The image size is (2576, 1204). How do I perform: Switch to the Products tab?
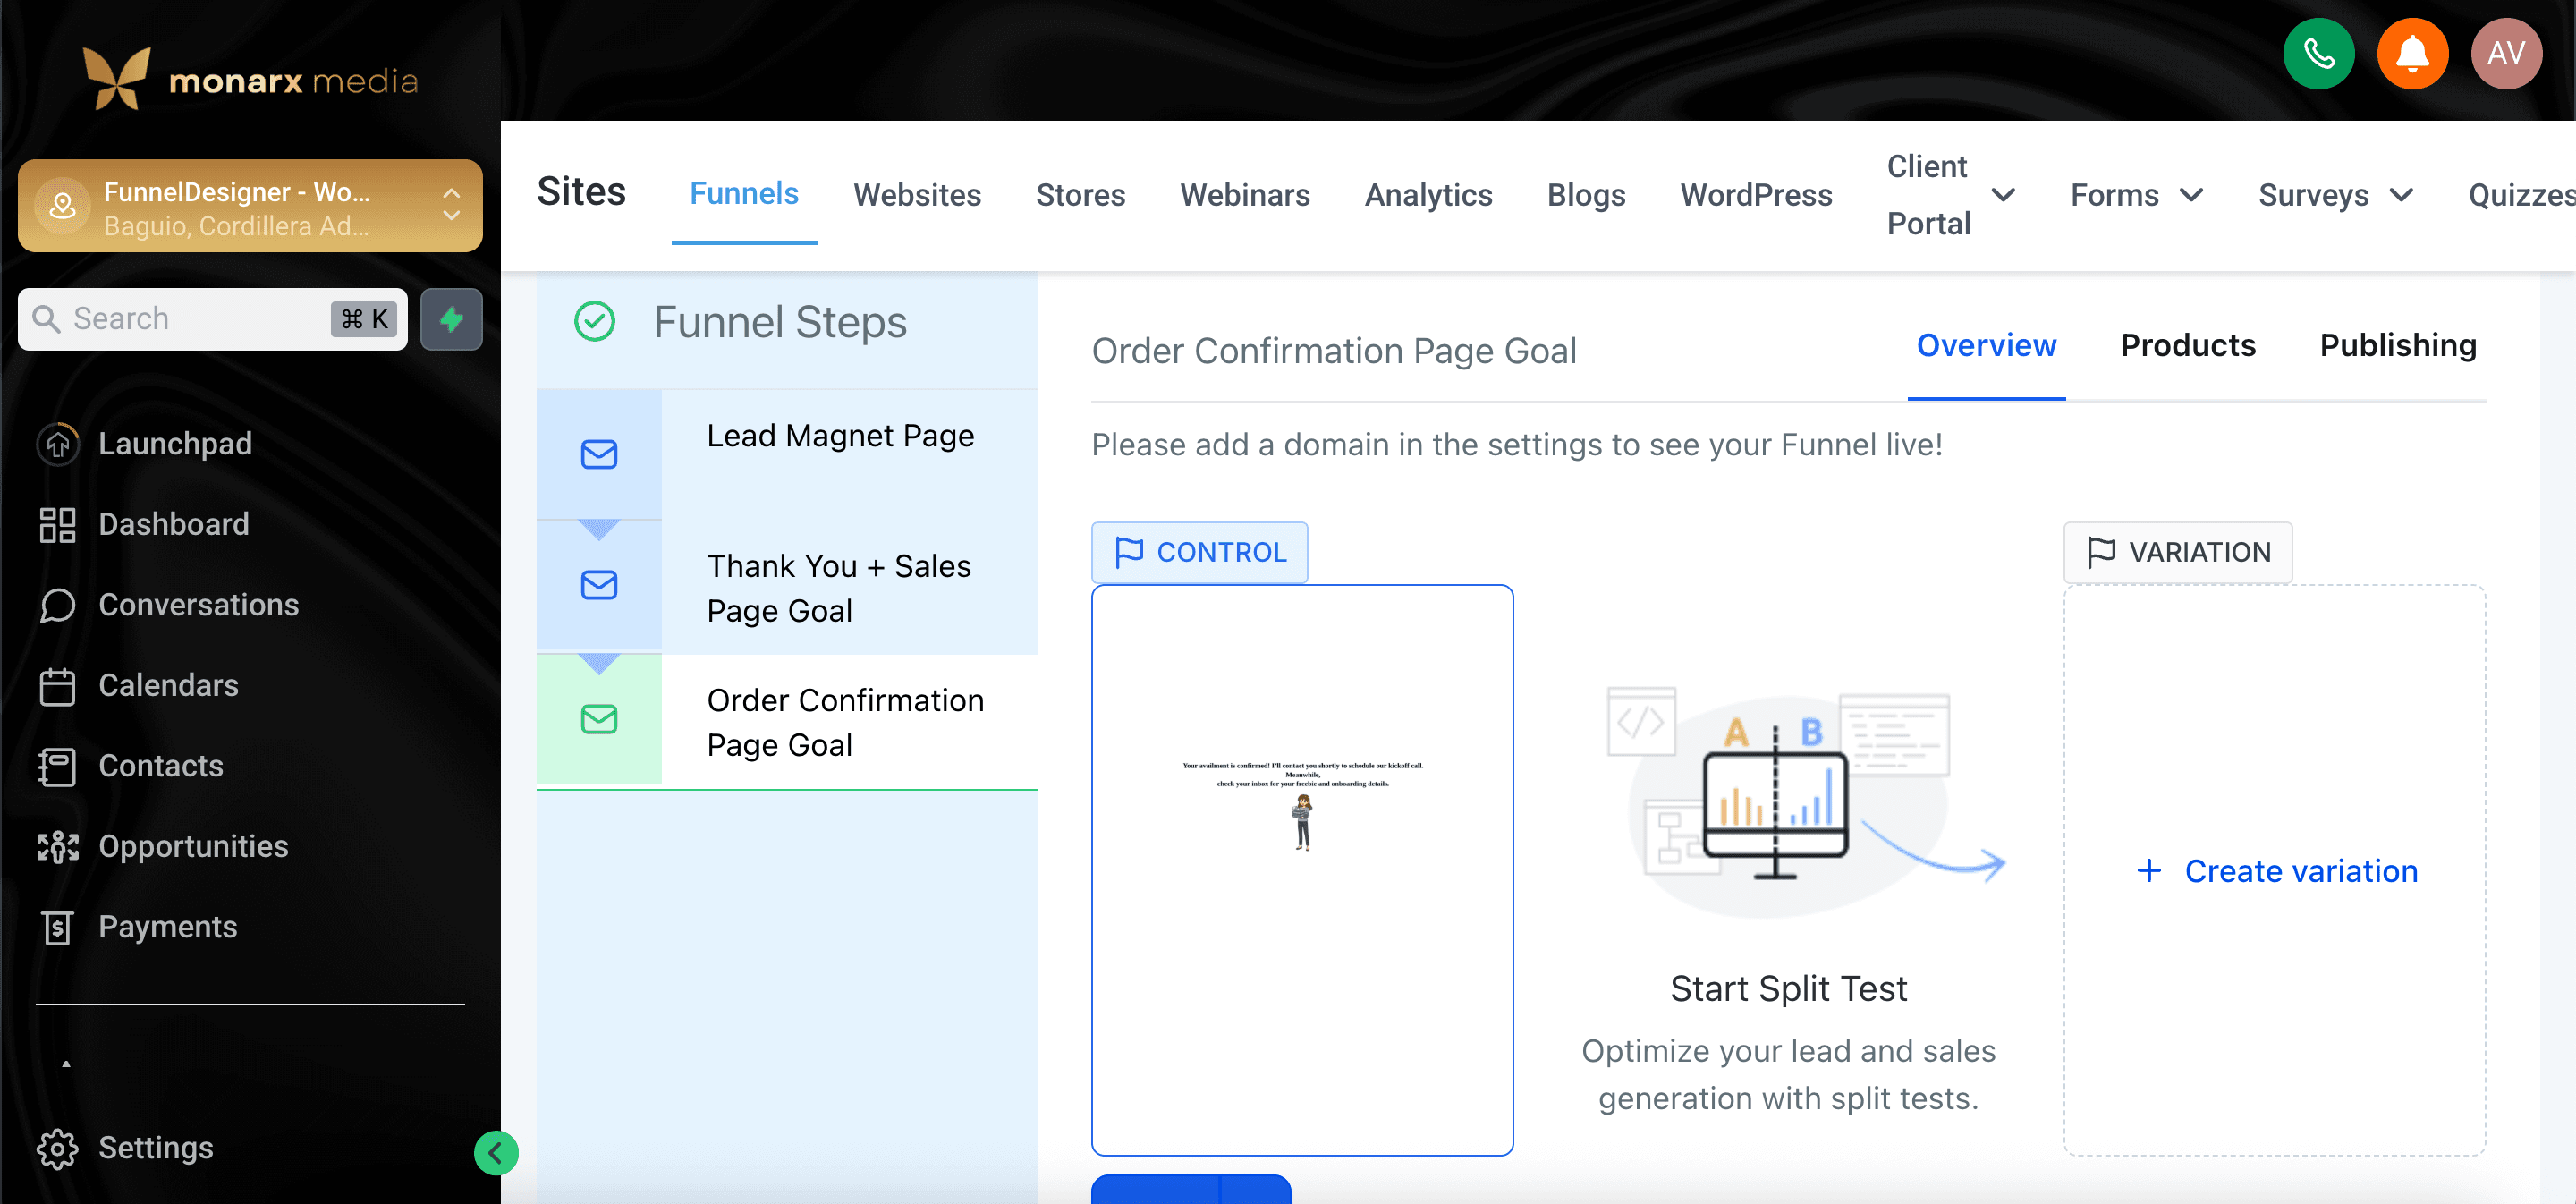click(2187, 345)
